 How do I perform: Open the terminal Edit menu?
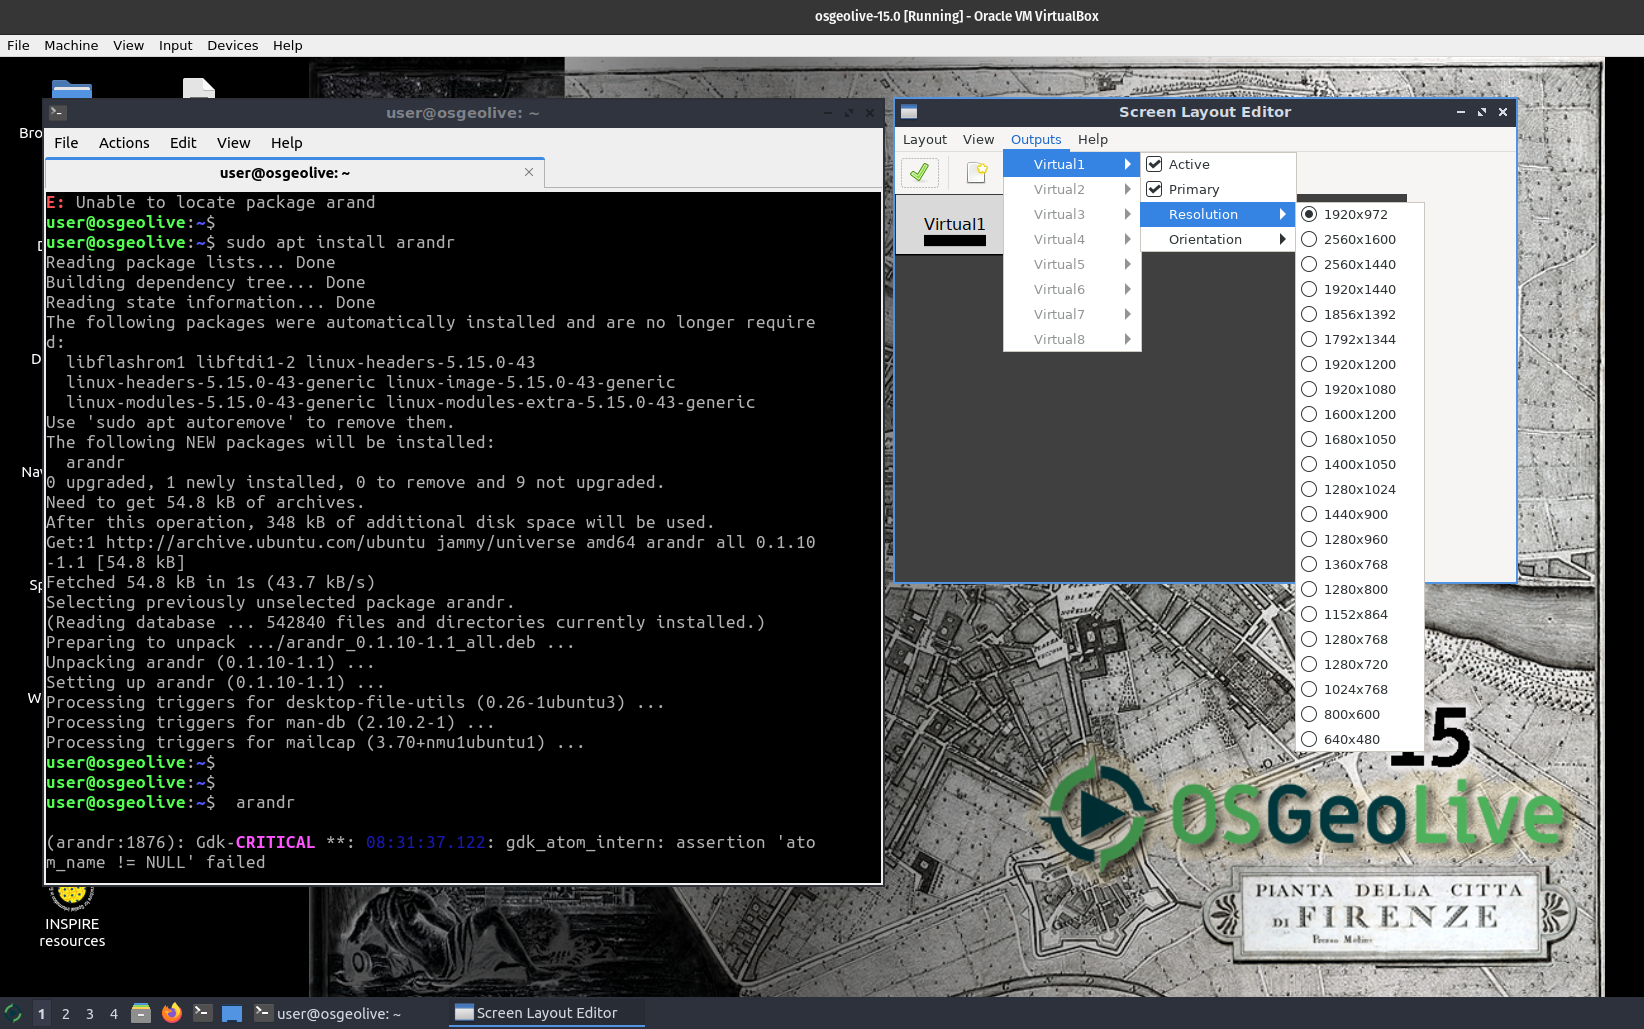(x=183, y=143)
